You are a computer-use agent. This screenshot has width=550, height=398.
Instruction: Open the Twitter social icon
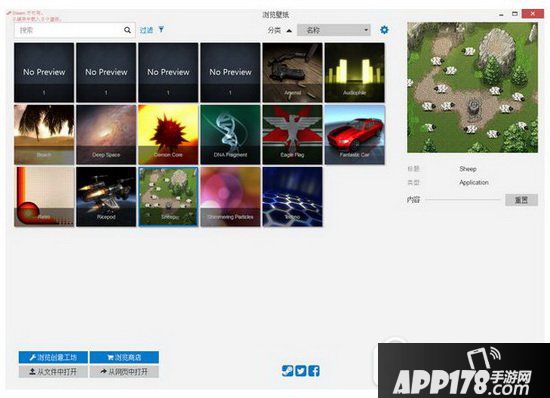[301, 371]
